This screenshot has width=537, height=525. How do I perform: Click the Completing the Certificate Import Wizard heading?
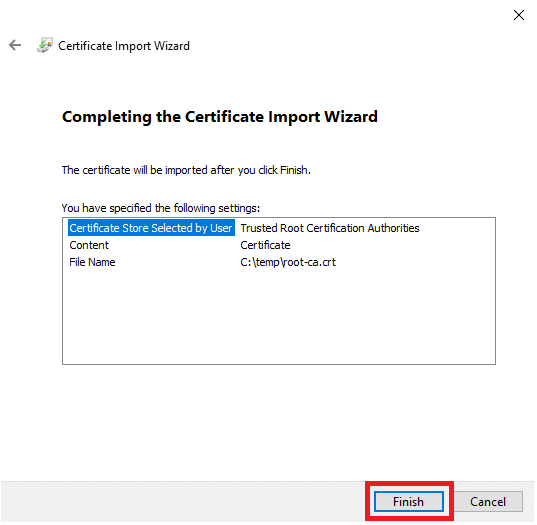(x=220, y=117)
